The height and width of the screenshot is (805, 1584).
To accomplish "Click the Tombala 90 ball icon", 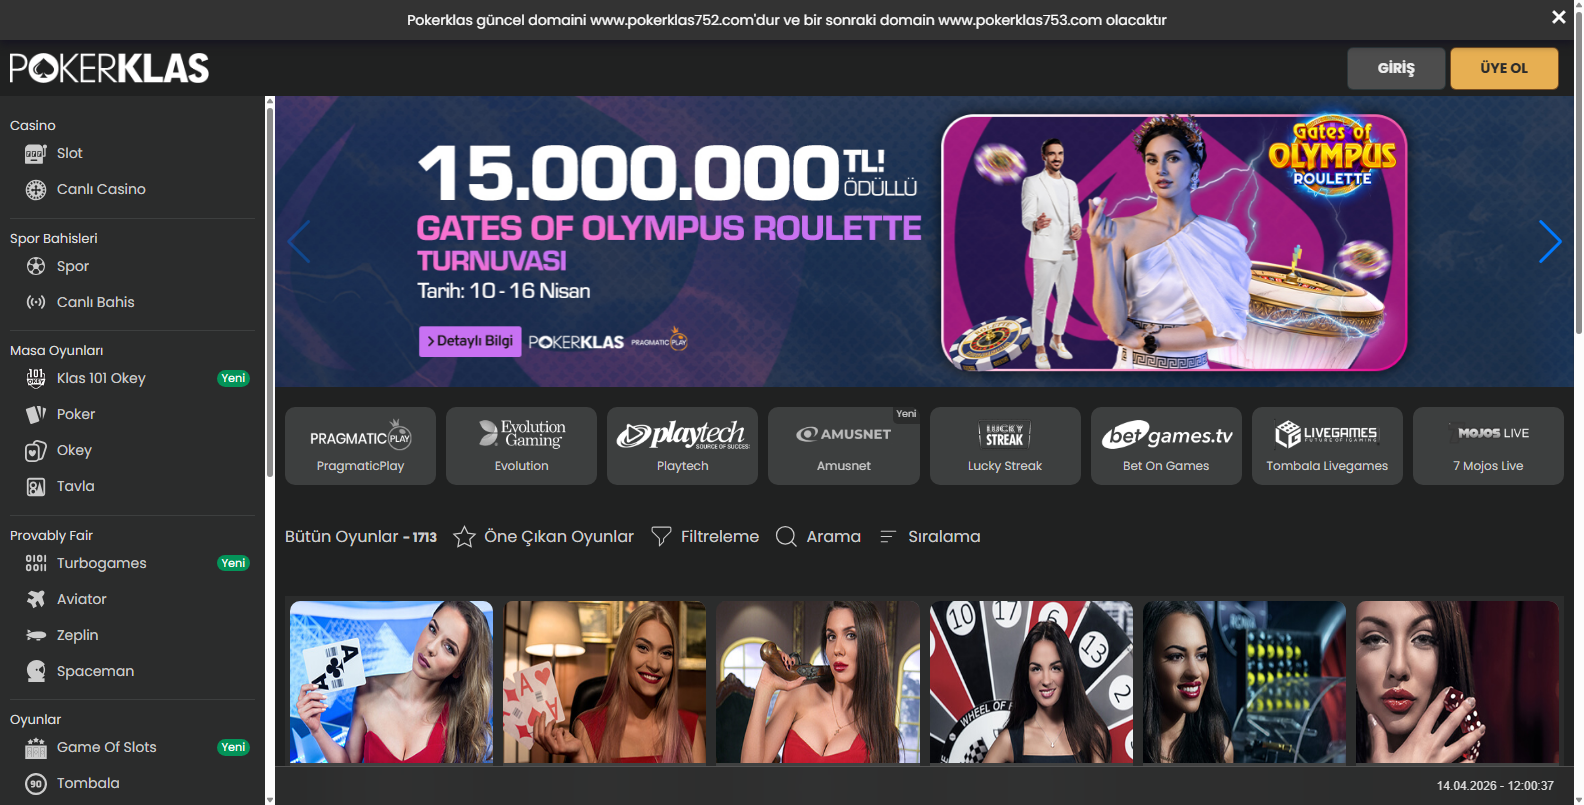I will click(36, 783).
